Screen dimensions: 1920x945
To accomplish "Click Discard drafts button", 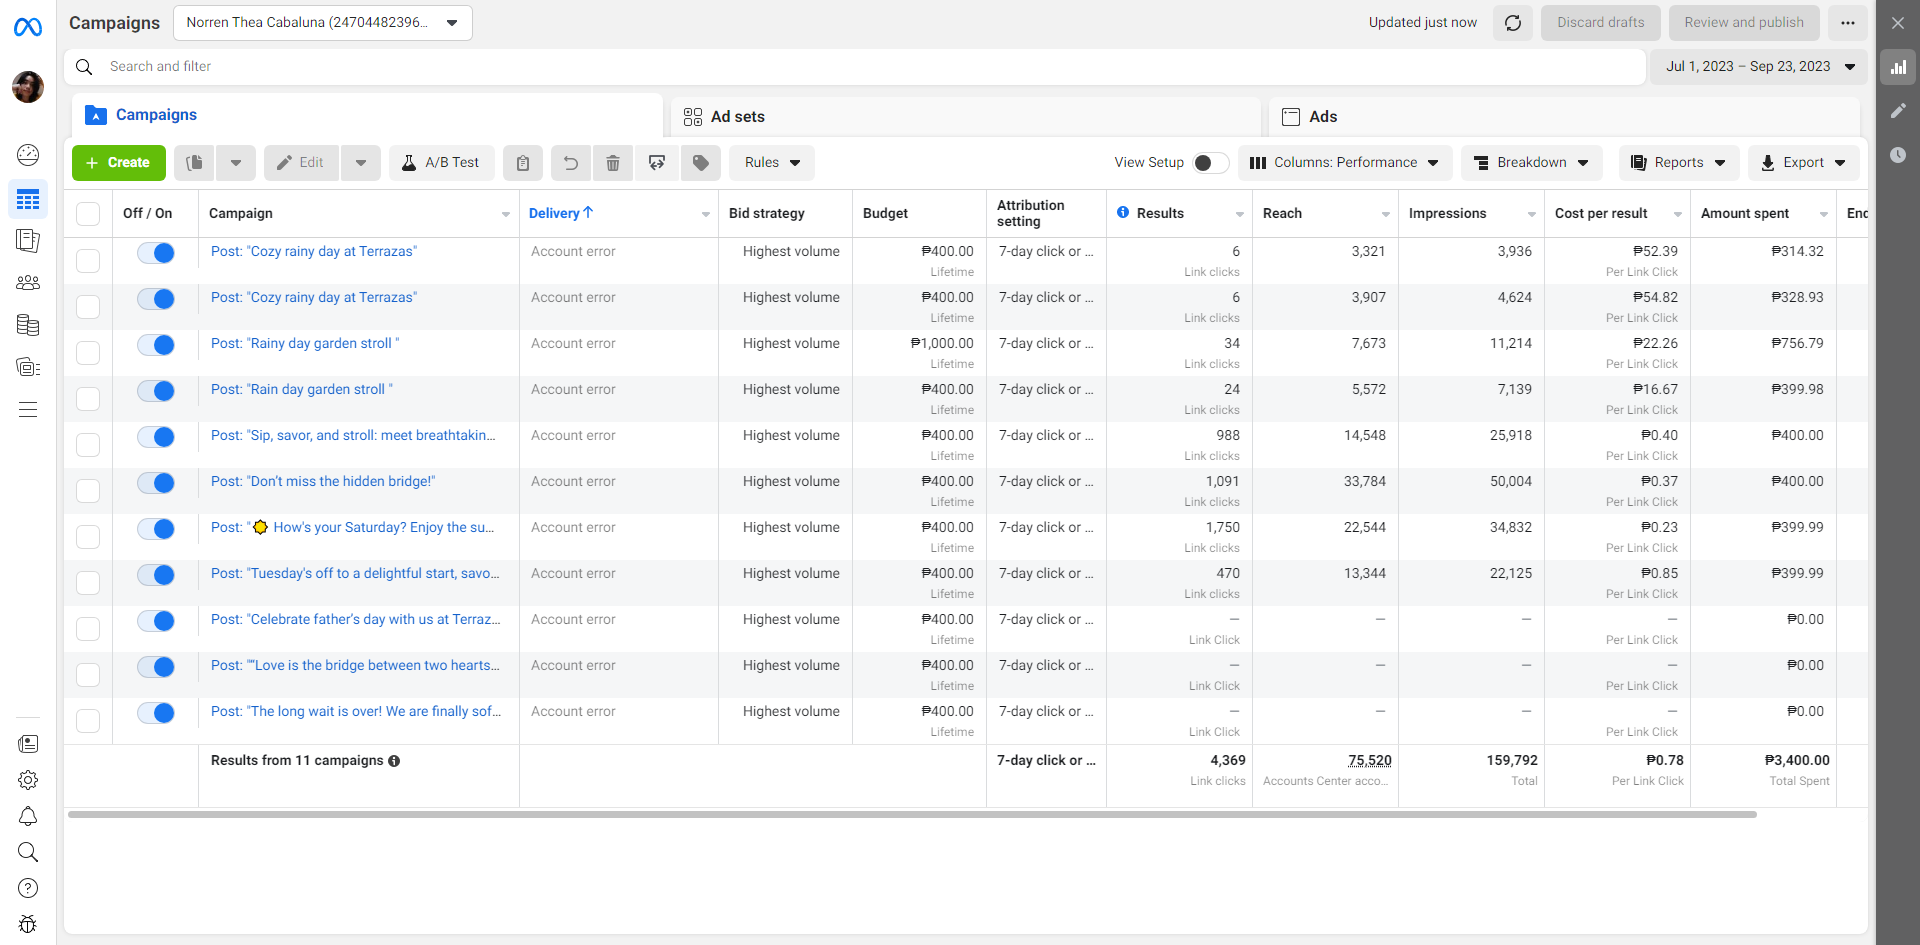I will pyautogui.click(x=1600, y=23).
